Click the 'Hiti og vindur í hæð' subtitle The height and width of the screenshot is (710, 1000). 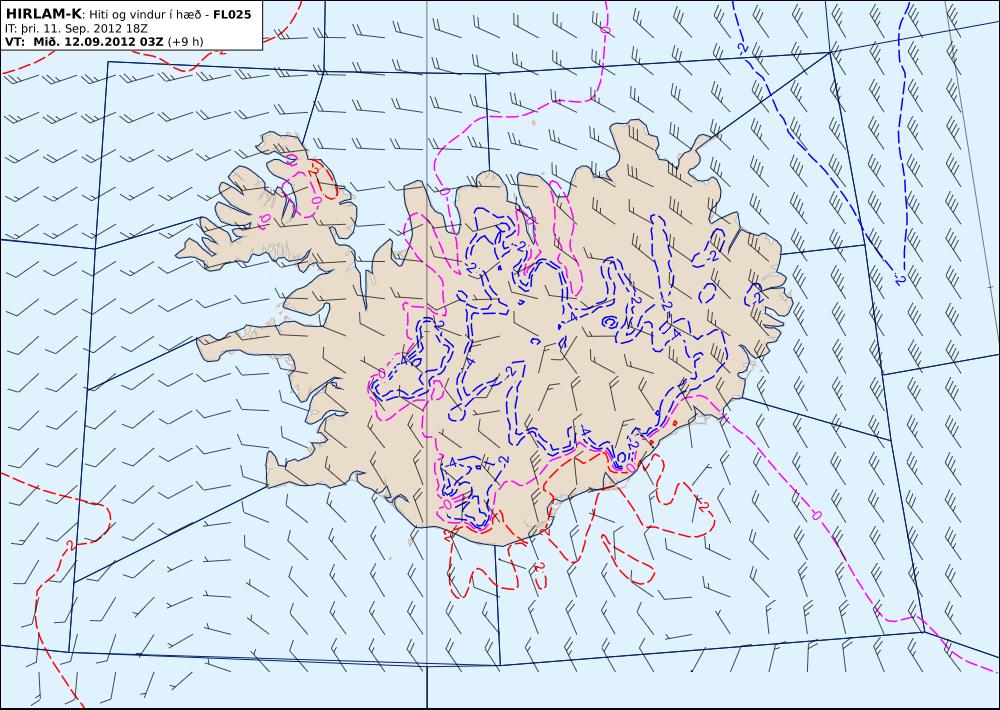point(145,15)
